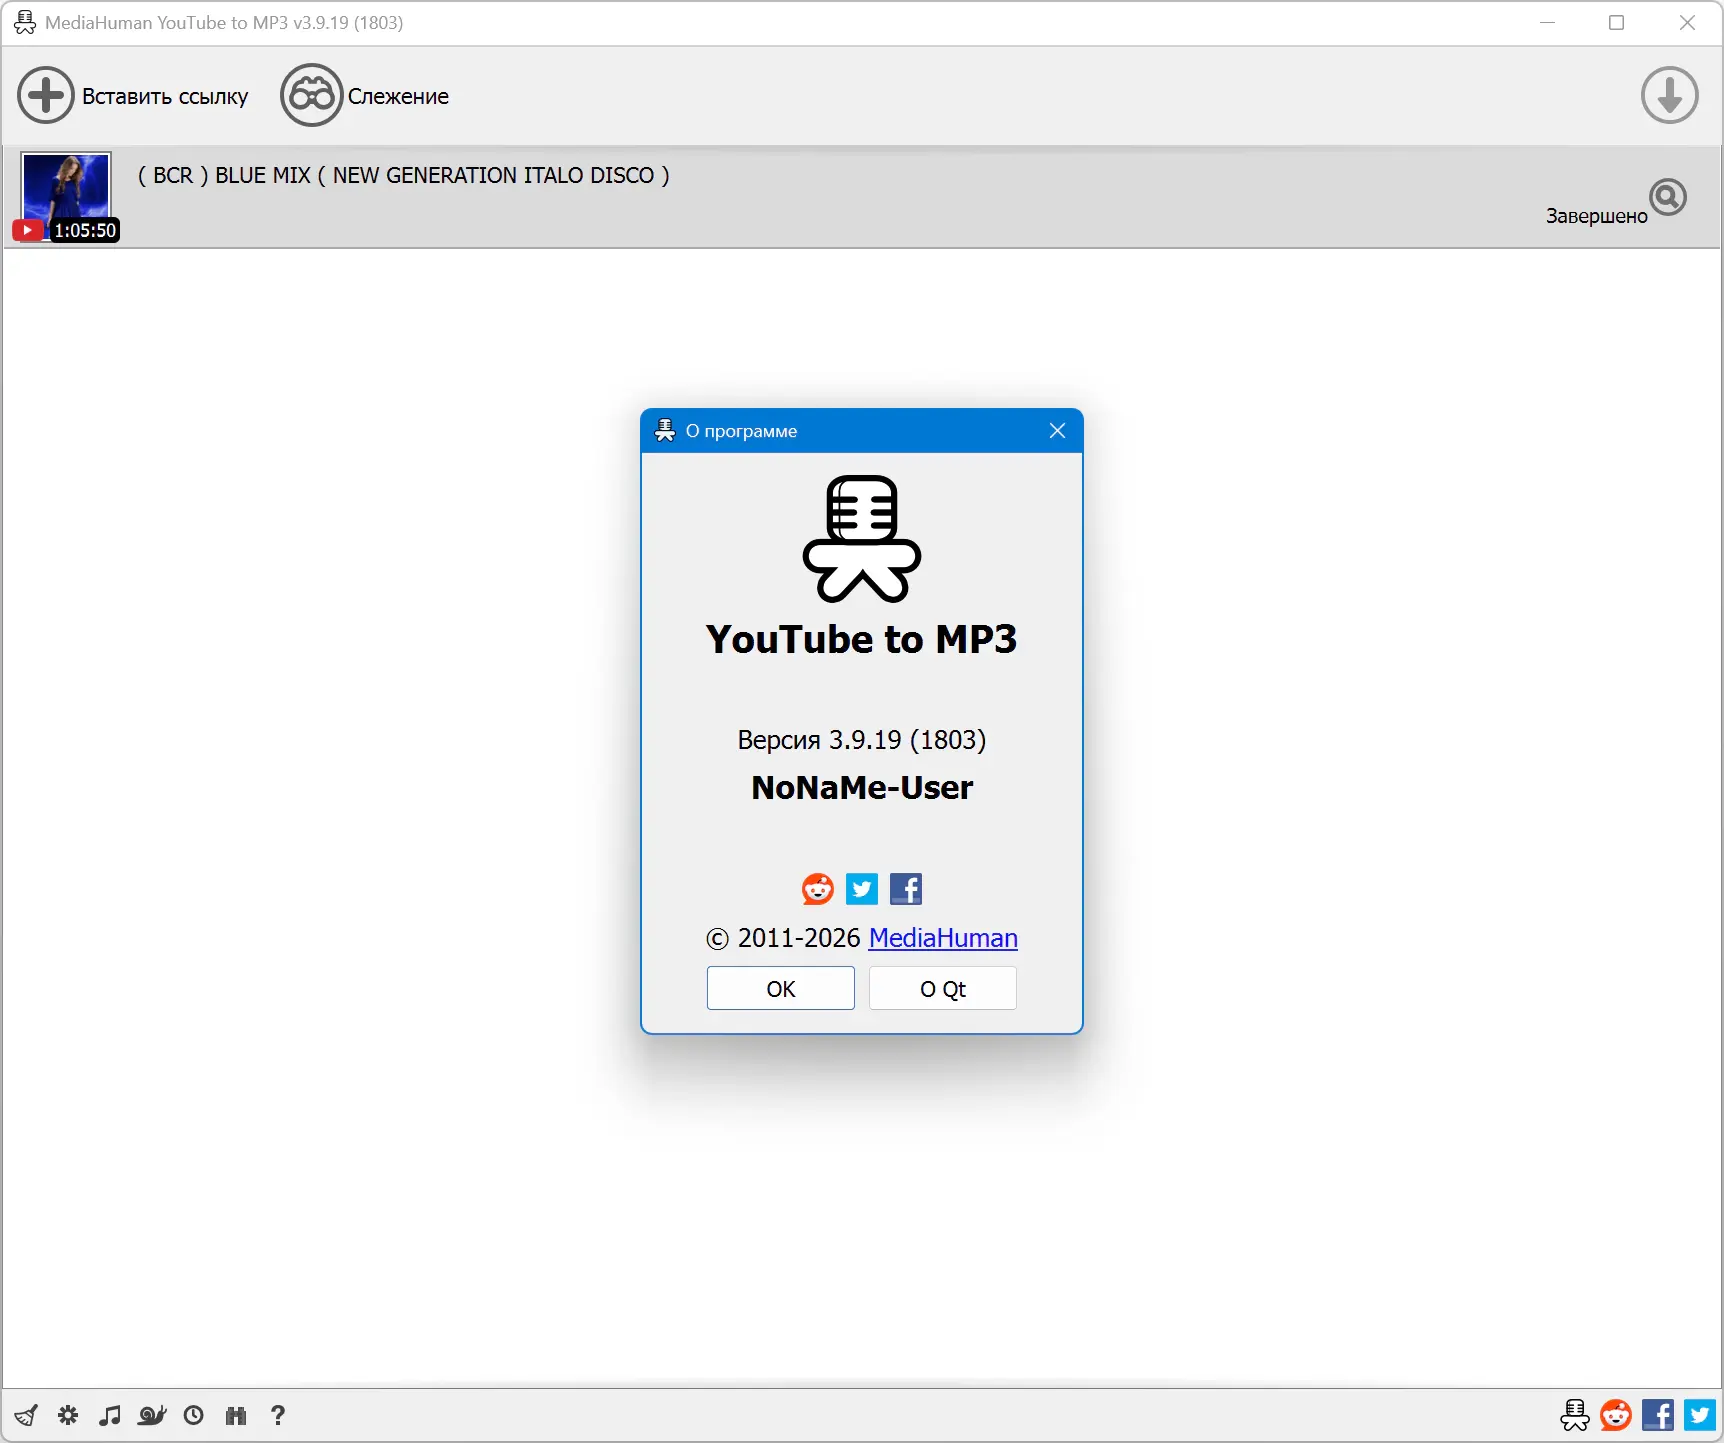Close the MediaHuman main window

pyautogui.click(x=1687, y=23)
